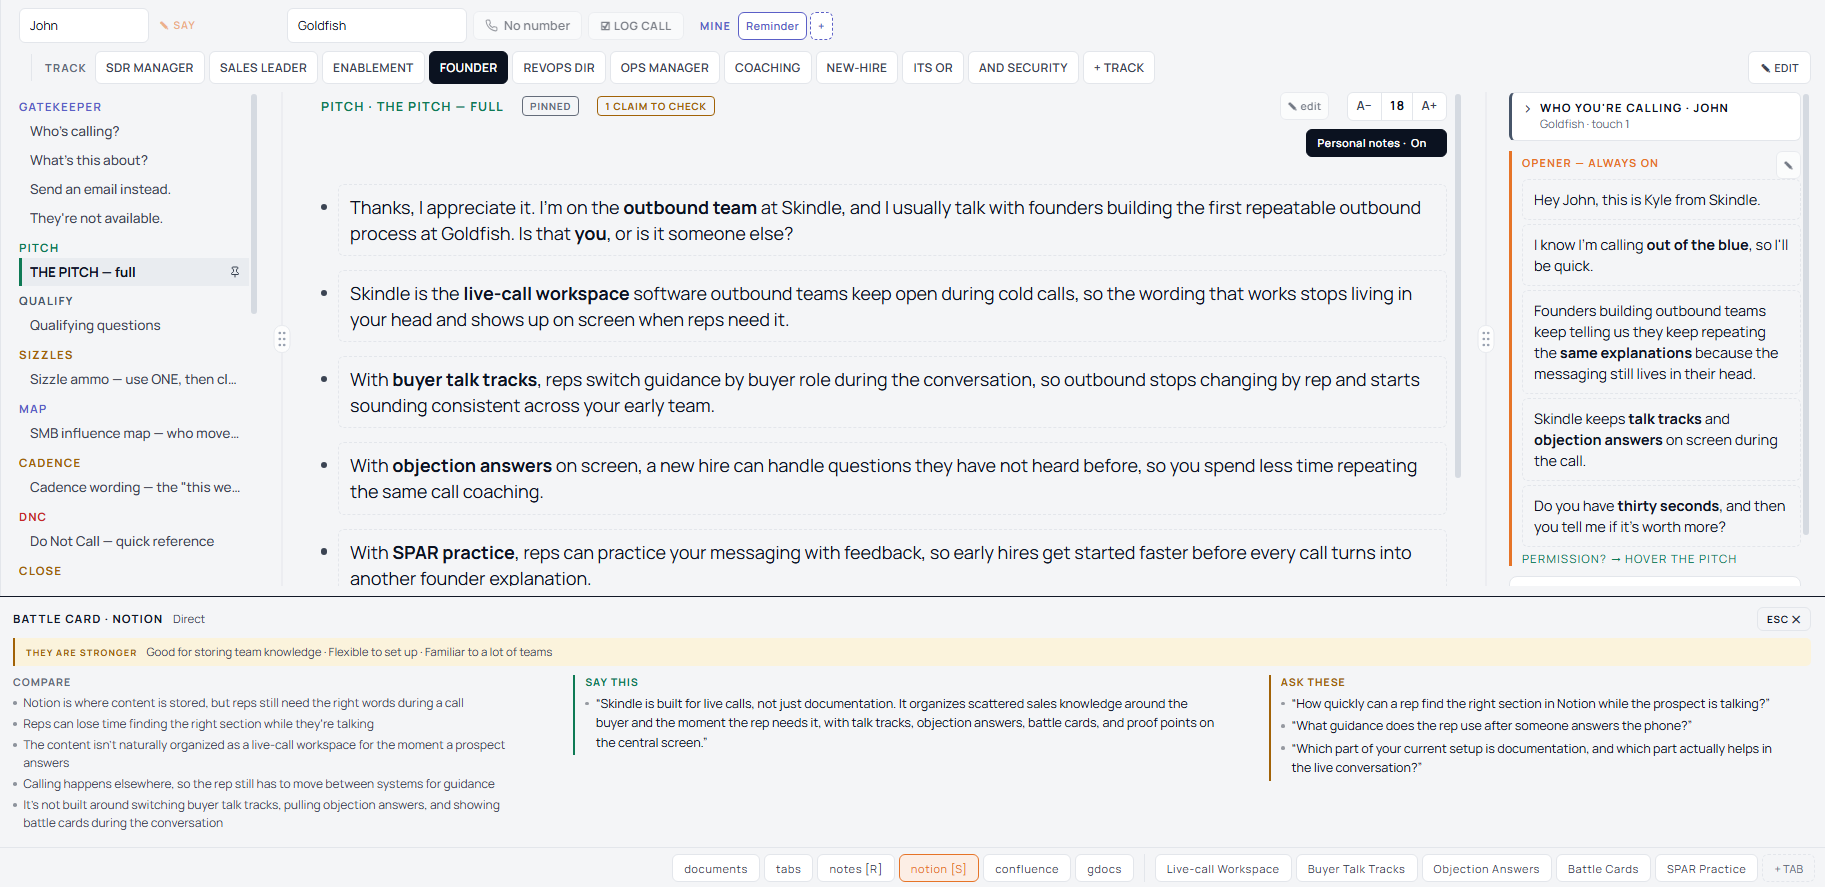The height and width of the screenshot is (887, 1825).
Task: Open Sizzle ammo item
Action: click(x=134, y=379)
